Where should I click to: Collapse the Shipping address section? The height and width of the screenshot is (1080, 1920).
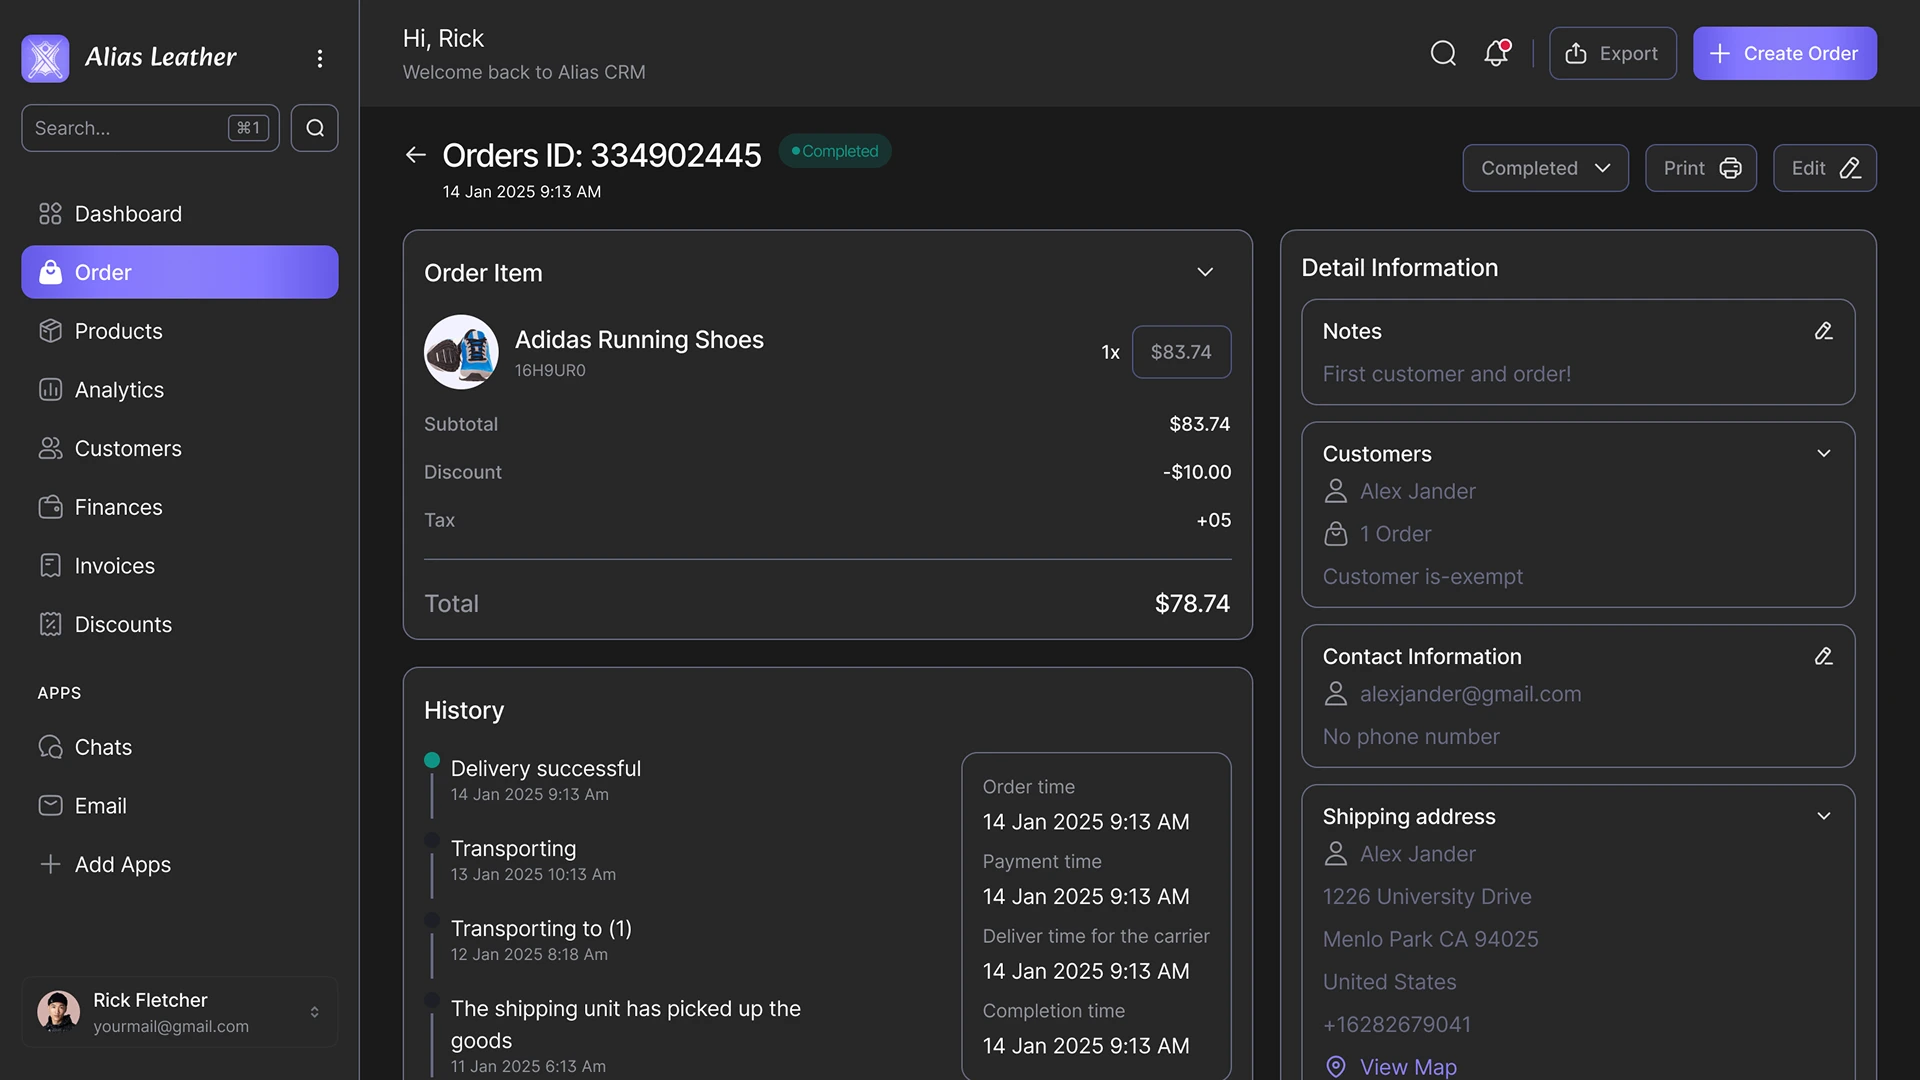click(1824, 816)
